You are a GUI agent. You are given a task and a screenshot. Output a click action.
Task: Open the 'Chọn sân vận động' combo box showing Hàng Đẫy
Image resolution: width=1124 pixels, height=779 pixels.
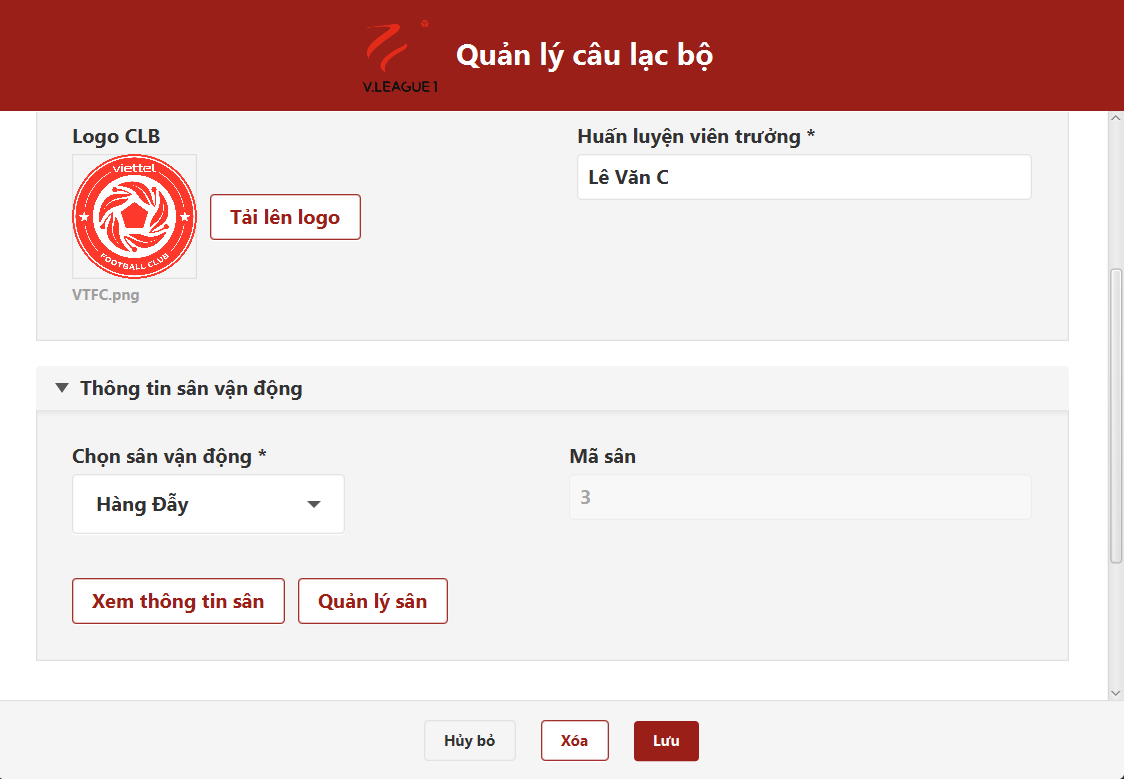point(208,504)
